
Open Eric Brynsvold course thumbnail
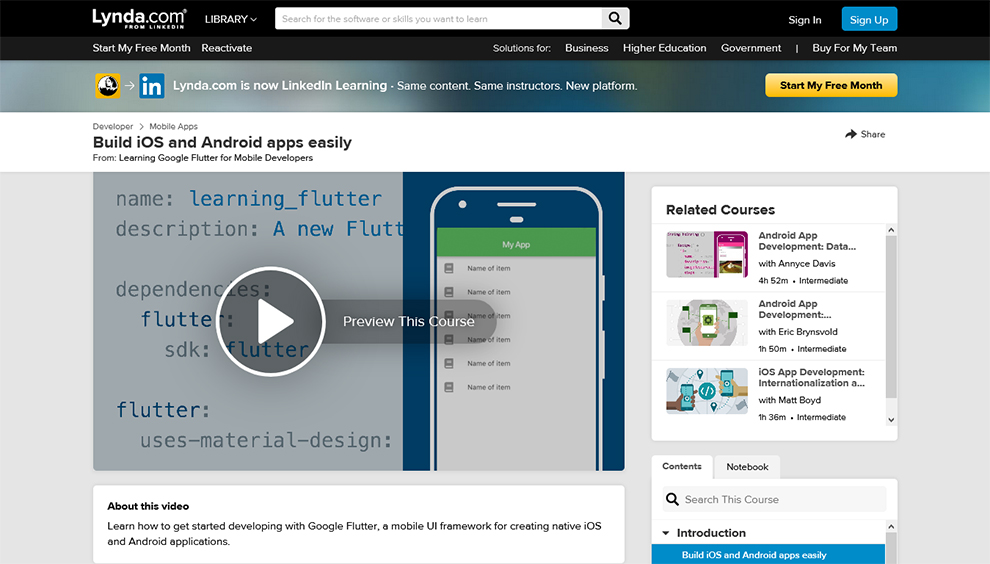[707, 322]
